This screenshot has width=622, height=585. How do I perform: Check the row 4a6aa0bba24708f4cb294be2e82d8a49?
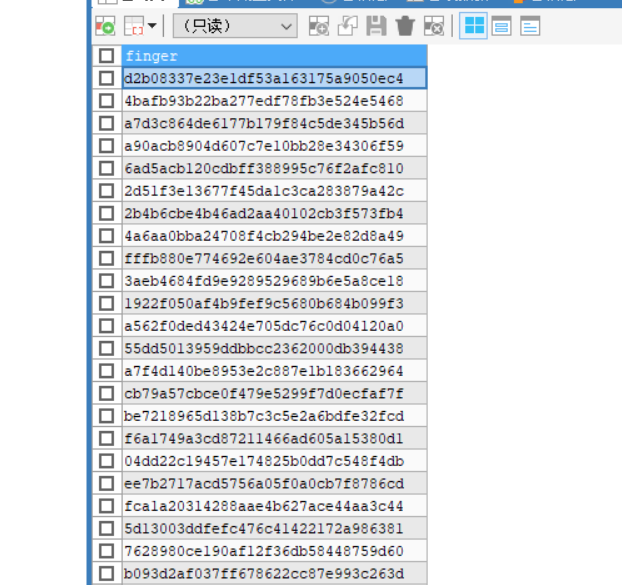(x=106, y=236)
